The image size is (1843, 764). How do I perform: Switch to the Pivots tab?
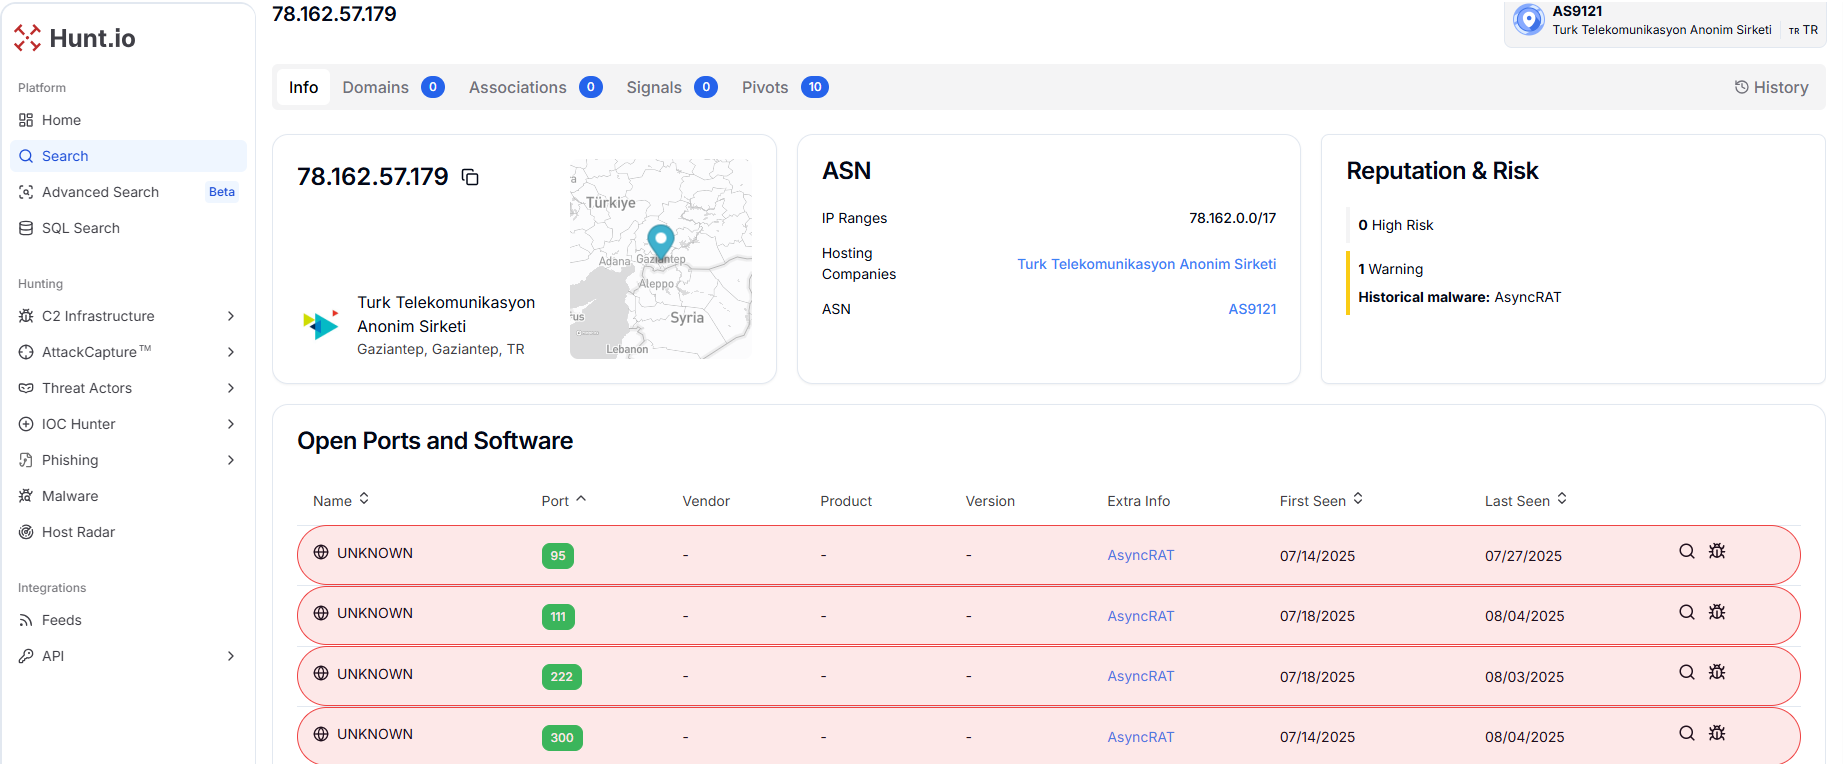[784, 87]
